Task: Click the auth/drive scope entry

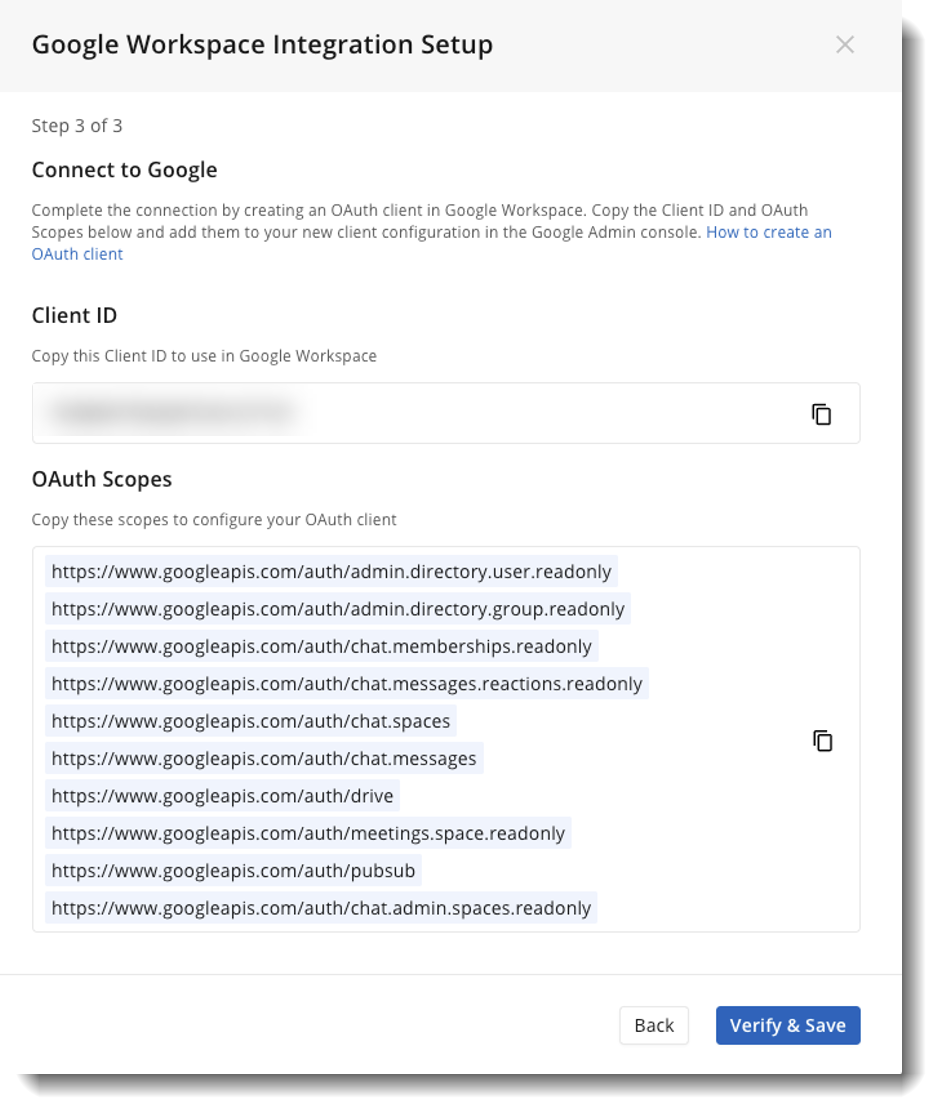Action: click(222, 796)
